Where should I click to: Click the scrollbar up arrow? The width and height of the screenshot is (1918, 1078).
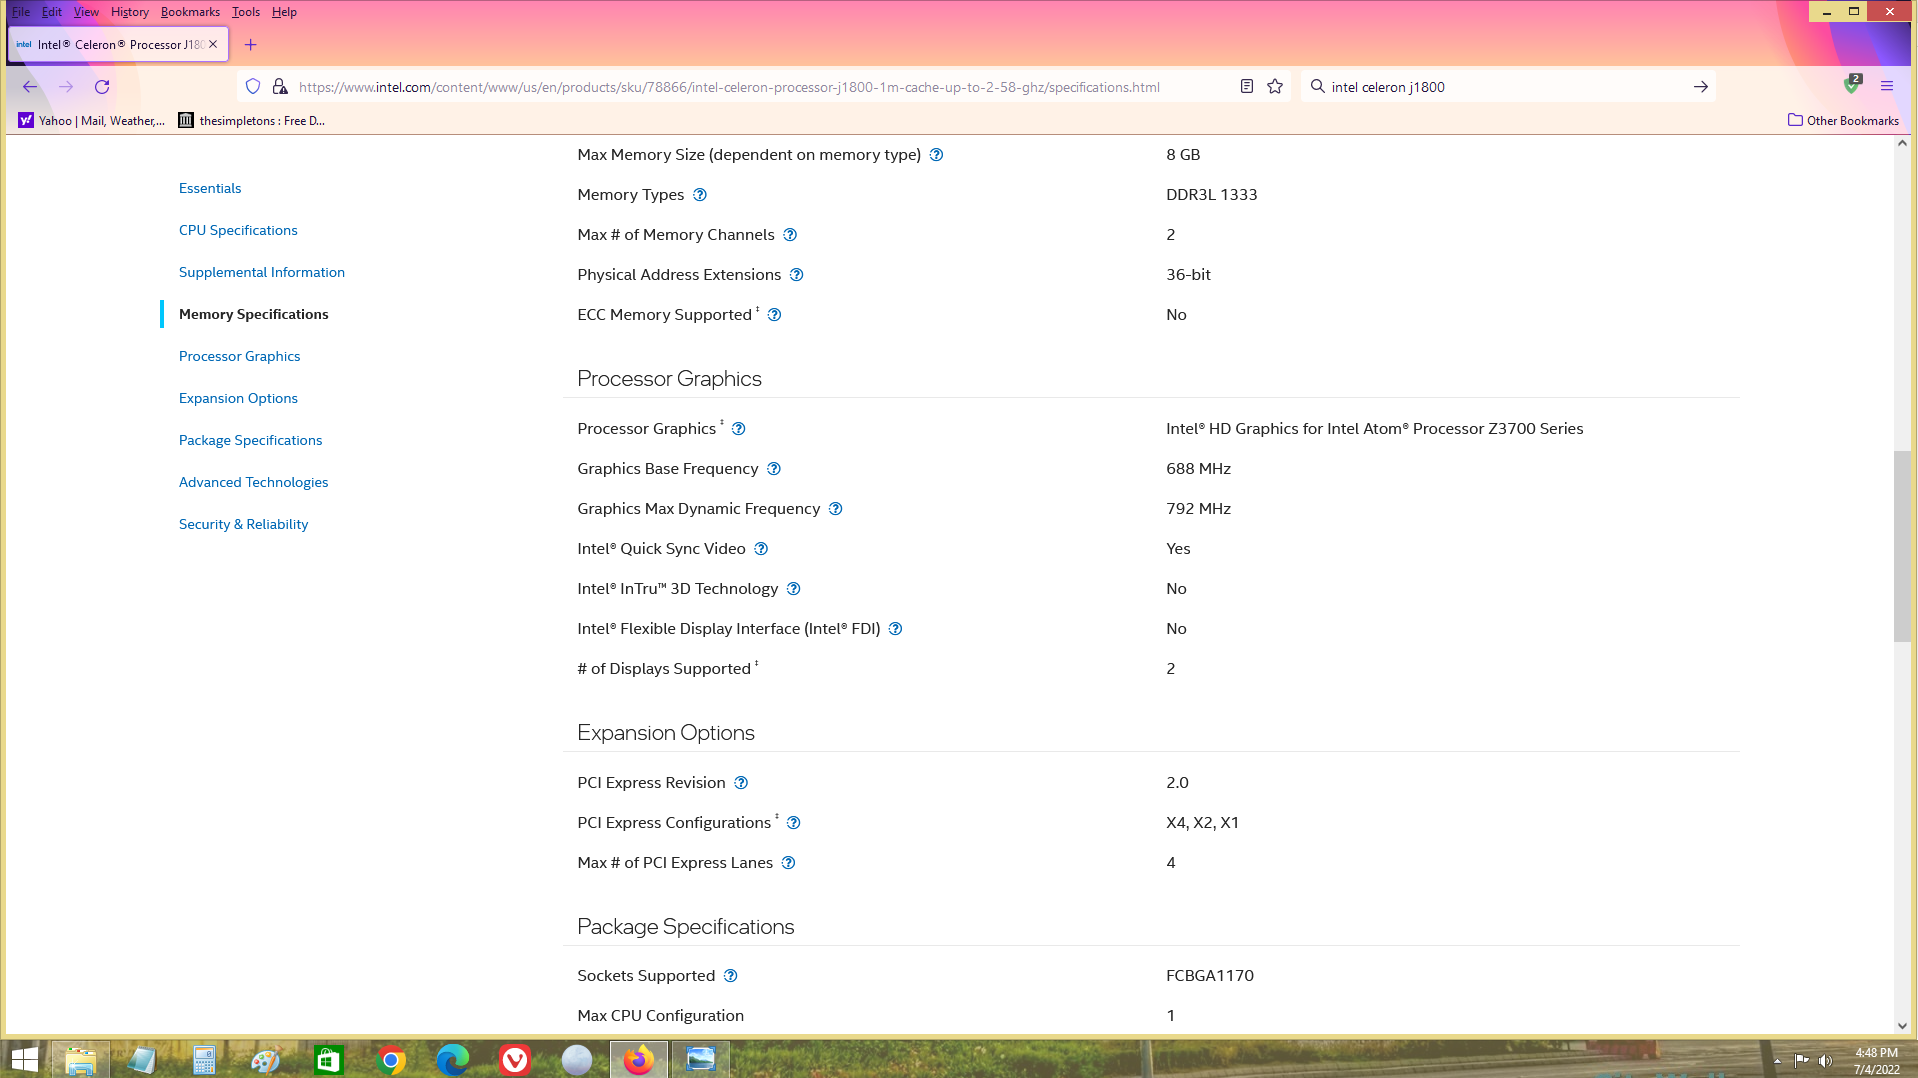pos(1902,144)
